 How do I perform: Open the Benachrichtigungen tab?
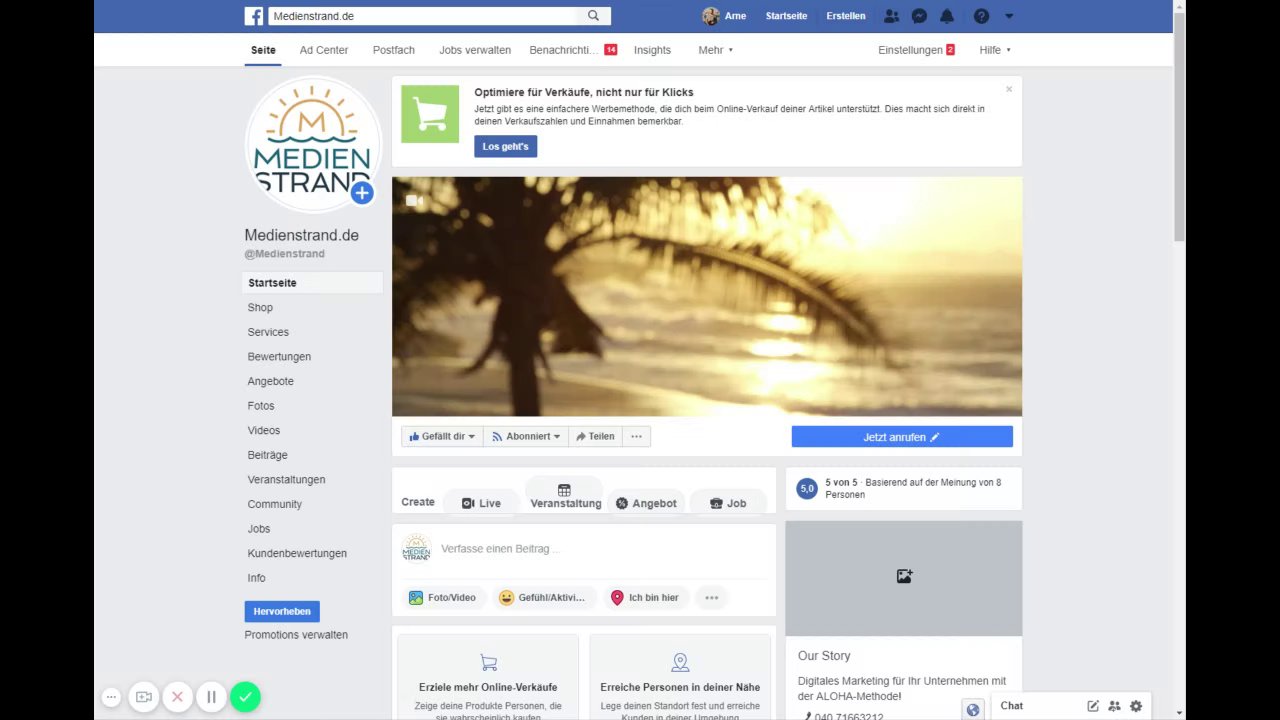click(x=573, y=50)
